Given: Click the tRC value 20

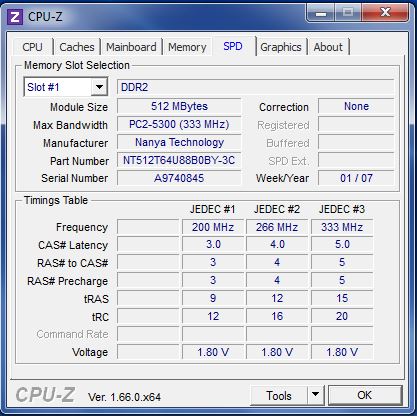Looking at the screenshot, I should coord(342,316).
